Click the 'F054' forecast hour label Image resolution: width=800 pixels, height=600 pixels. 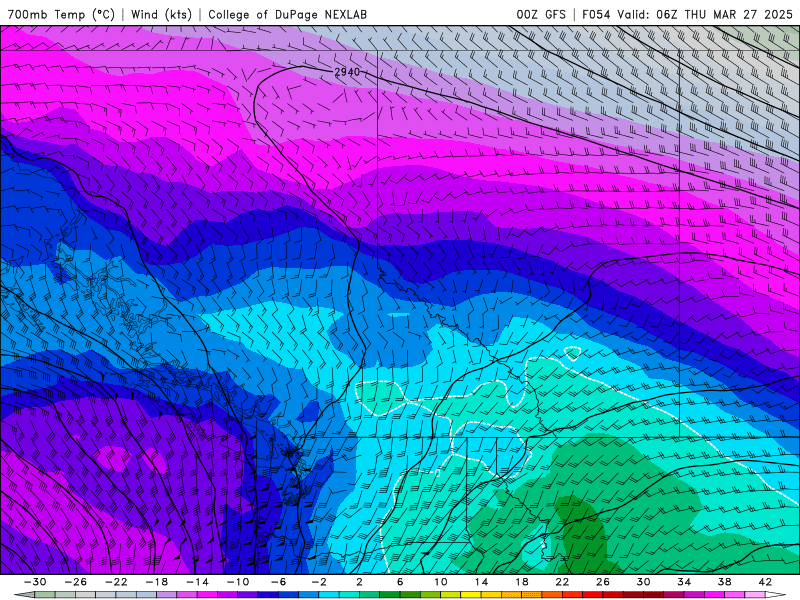(x=596, y=14)
